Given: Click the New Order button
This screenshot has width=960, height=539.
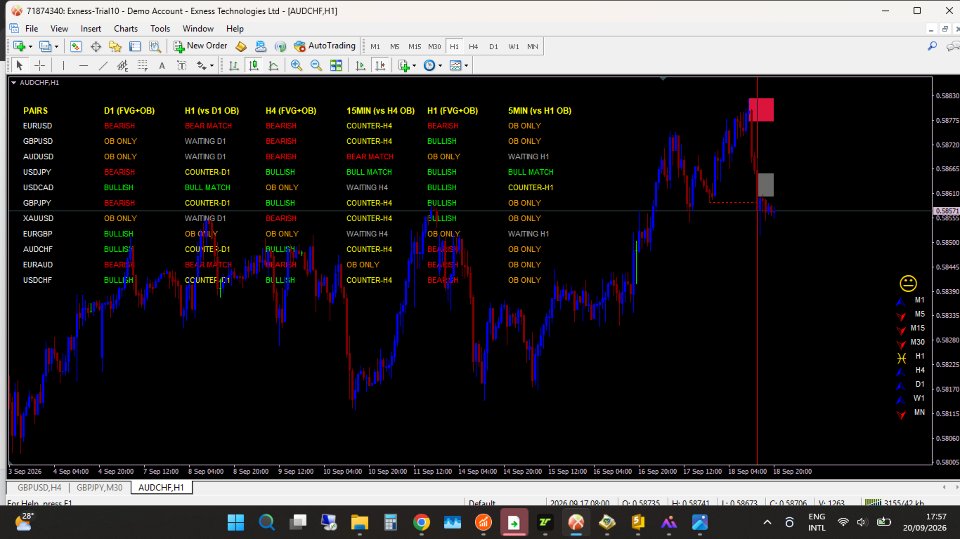Looking at the screenshot, I should coord(200,46).
